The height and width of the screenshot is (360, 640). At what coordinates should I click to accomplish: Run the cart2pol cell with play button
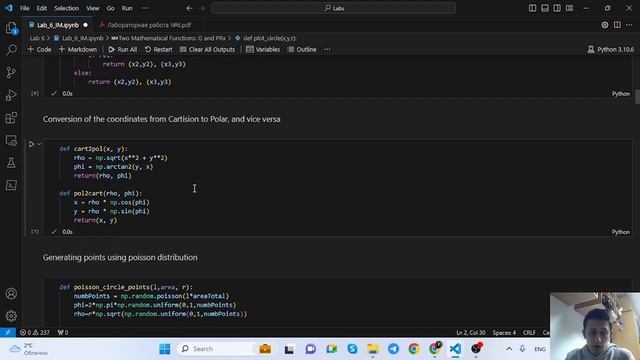pyautogui.click(x=31, y=144)
